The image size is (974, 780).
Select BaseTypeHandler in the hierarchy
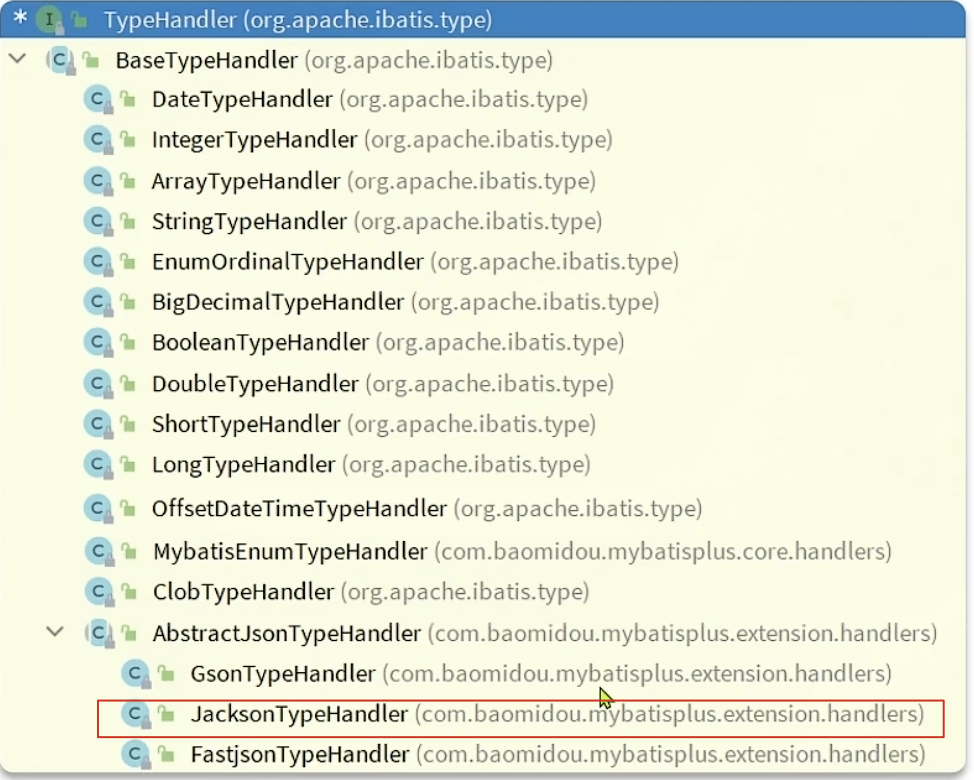483,60
